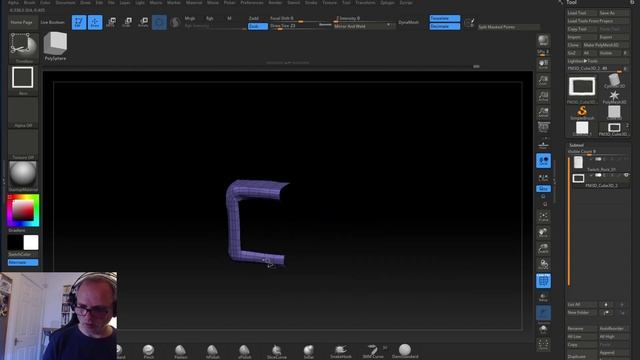
Task: Toggle the Floor grid
Action: coord(543,144)
